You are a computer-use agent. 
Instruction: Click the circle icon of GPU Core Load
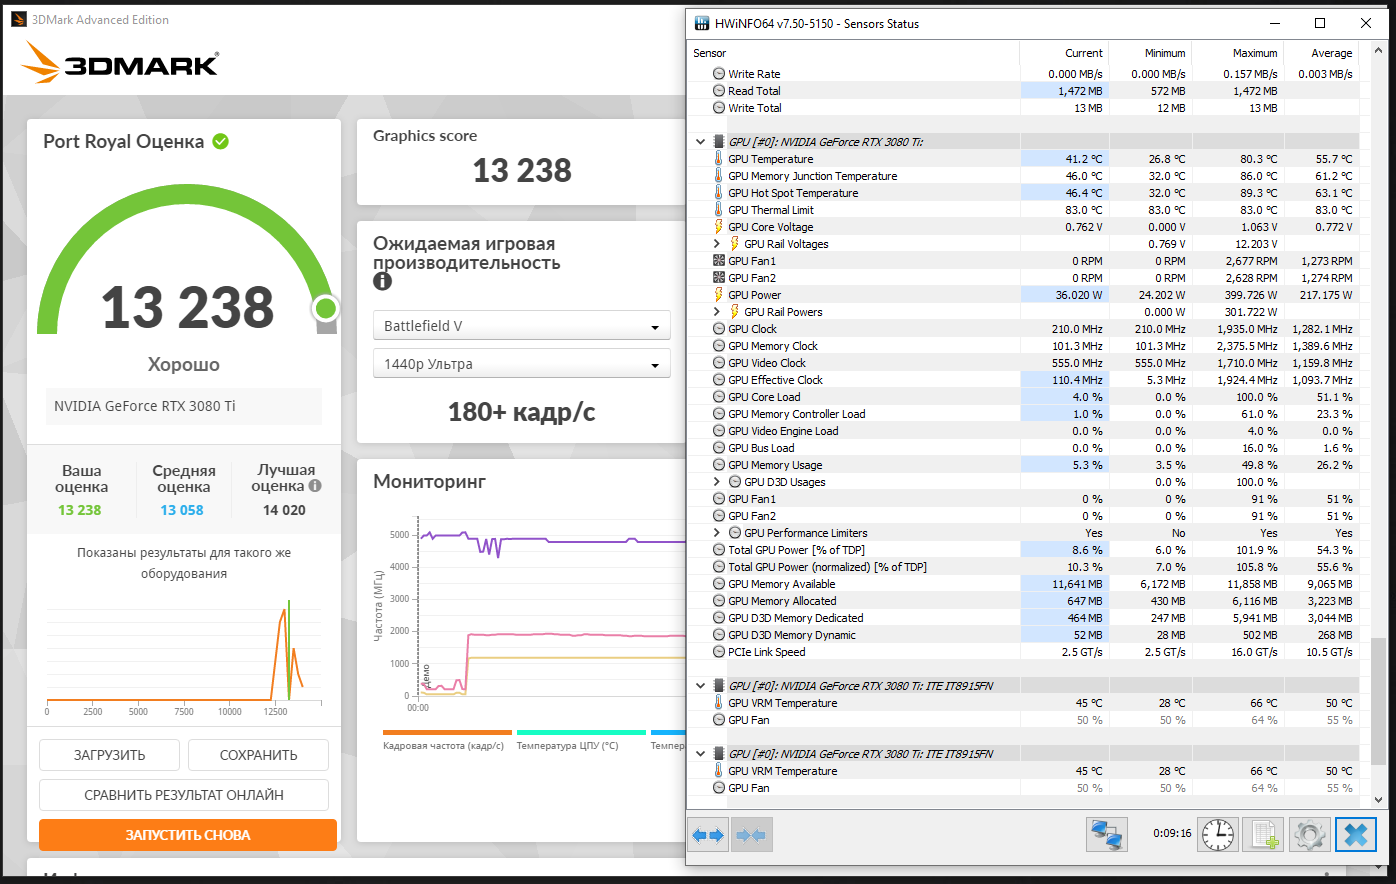718,397
